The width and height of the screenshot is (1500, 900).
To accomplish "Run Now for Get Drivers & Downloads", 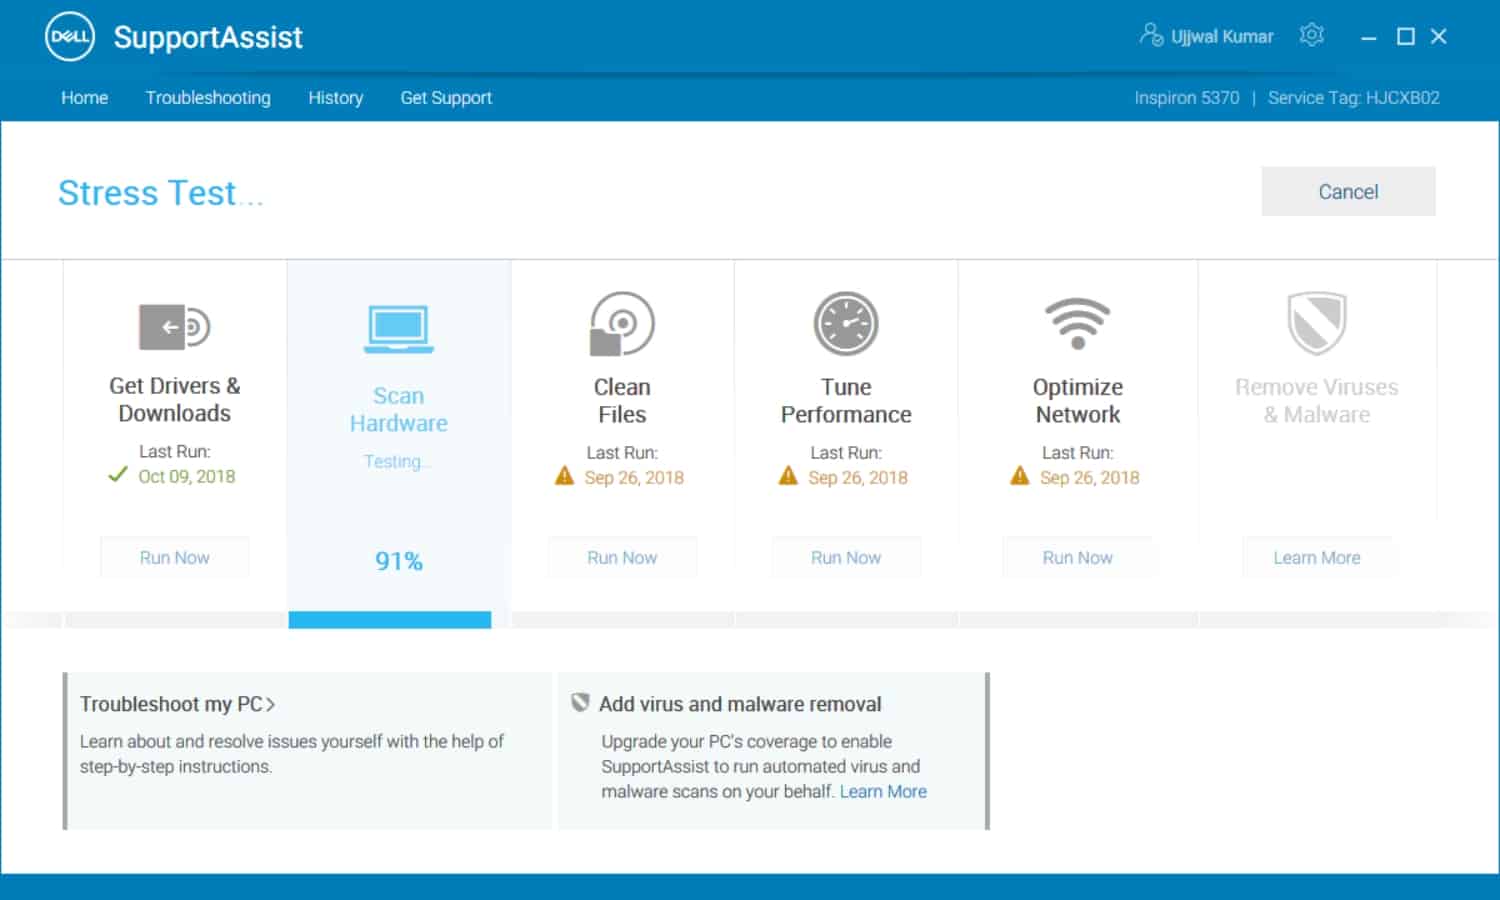I will pyautogui.click(x=174, y=557).
